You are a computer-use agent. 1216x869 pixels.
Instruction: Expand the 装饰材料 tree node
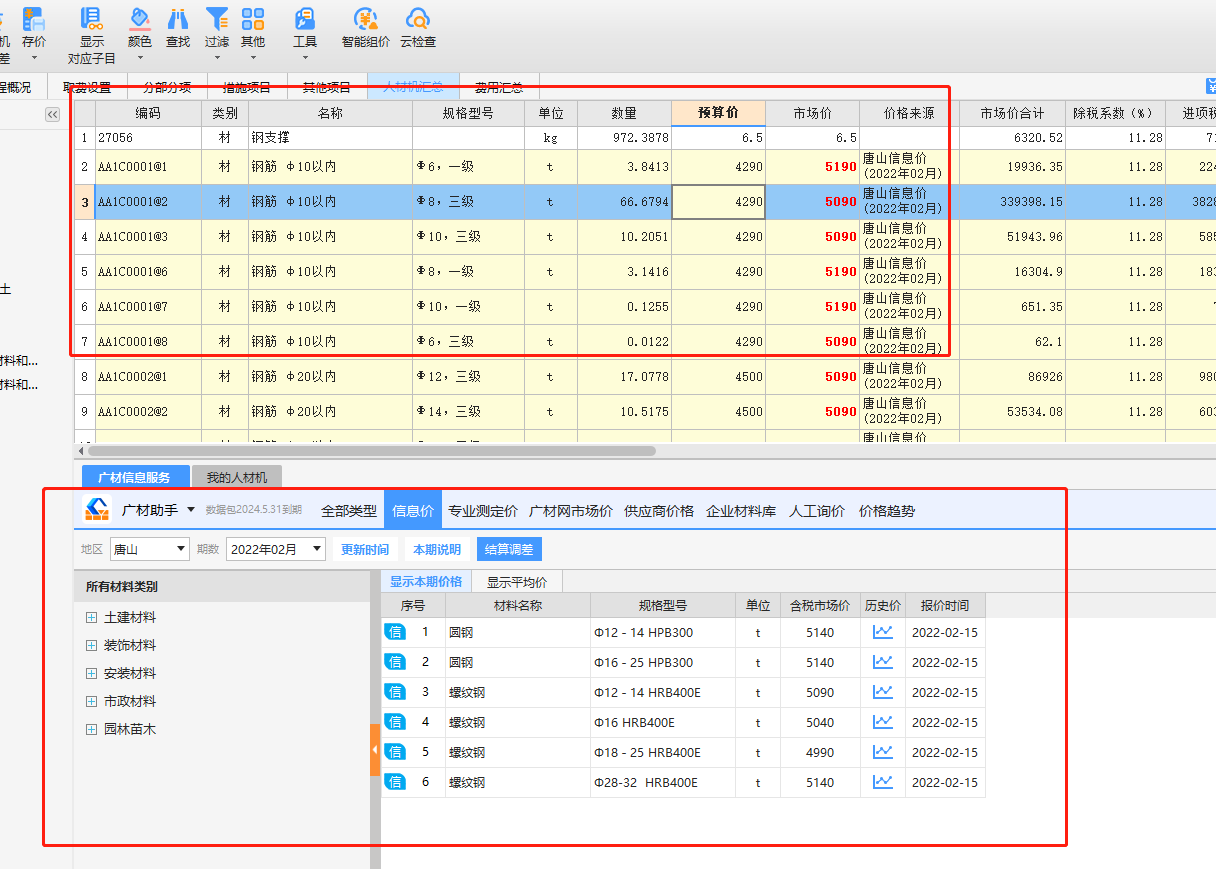91,645
